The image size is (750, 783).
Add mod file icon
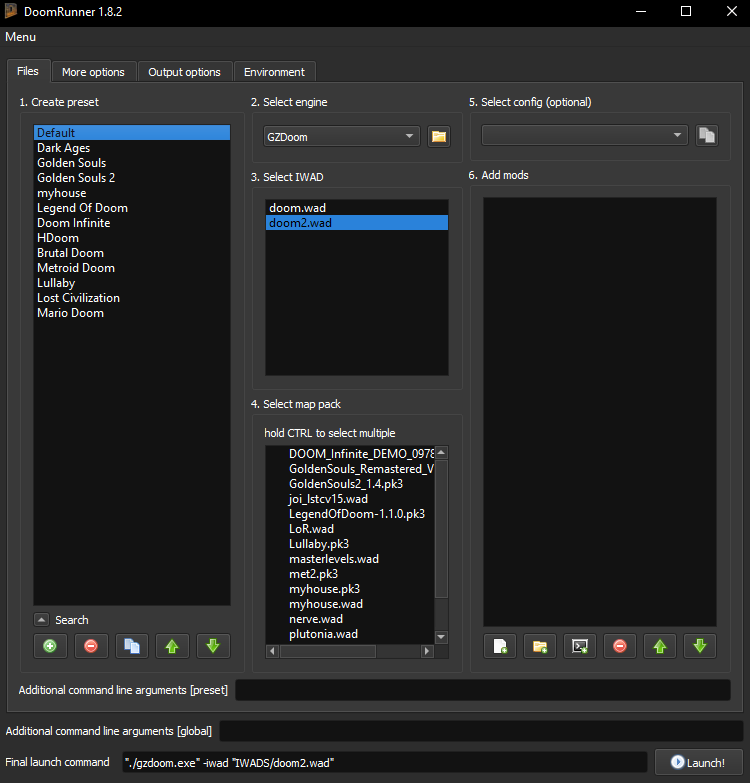point(500,646)
